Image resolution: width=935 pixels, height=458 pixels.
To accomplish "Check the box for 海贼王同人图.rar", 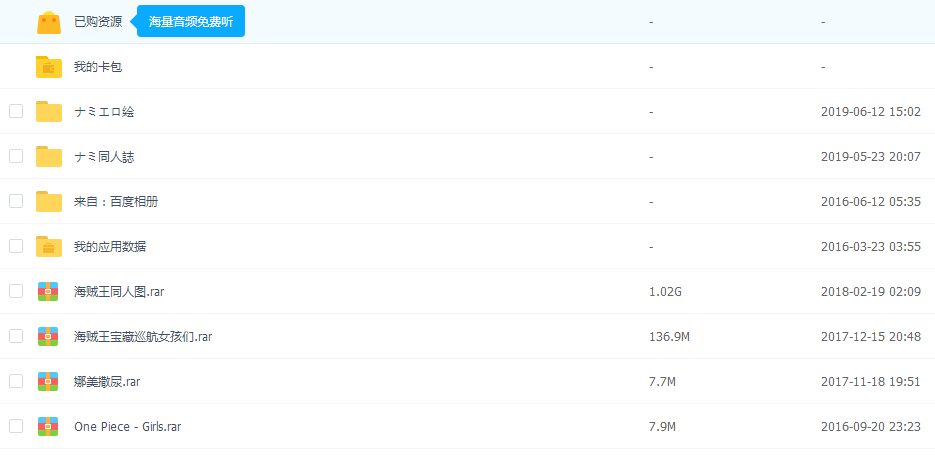I will (x=16, y=291).
